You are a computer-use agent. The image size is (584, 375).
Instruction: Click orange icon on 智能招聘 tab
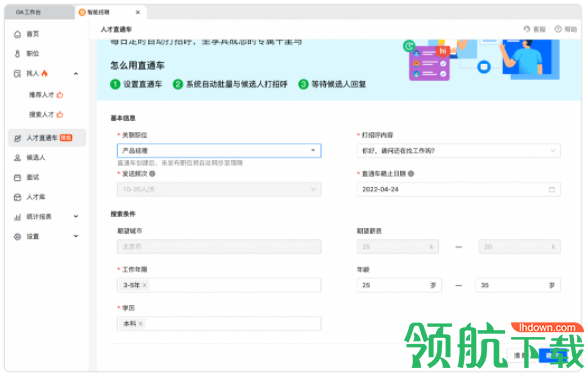[82, 12]
